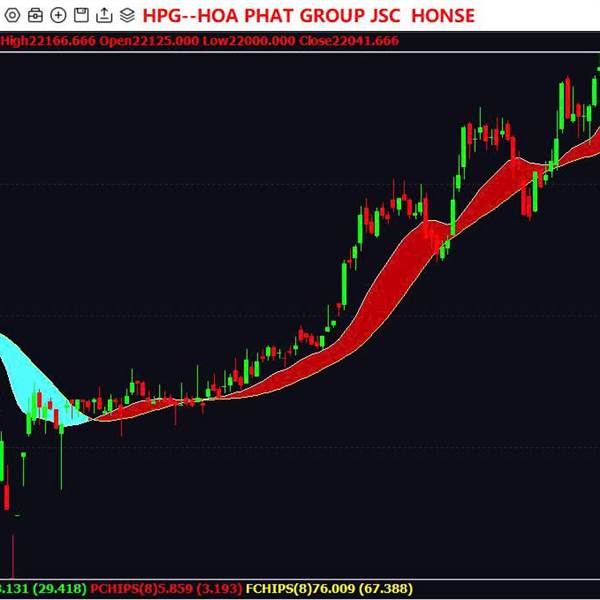Click the Low22000.000 value
Viewport: 600px width, 600px height.
tap(249, 41)
